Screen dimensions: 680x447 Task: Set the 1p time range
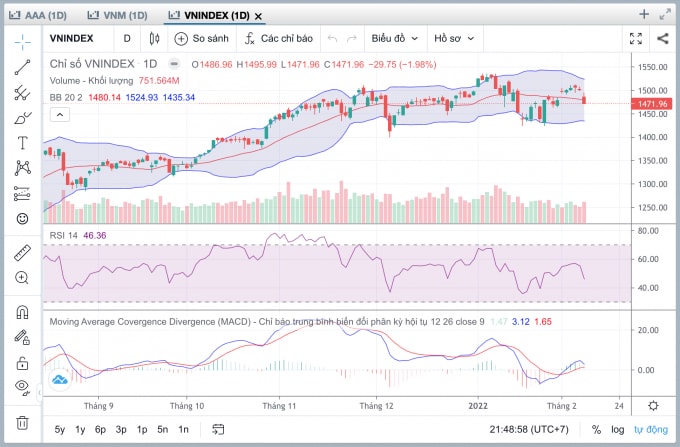142,430
